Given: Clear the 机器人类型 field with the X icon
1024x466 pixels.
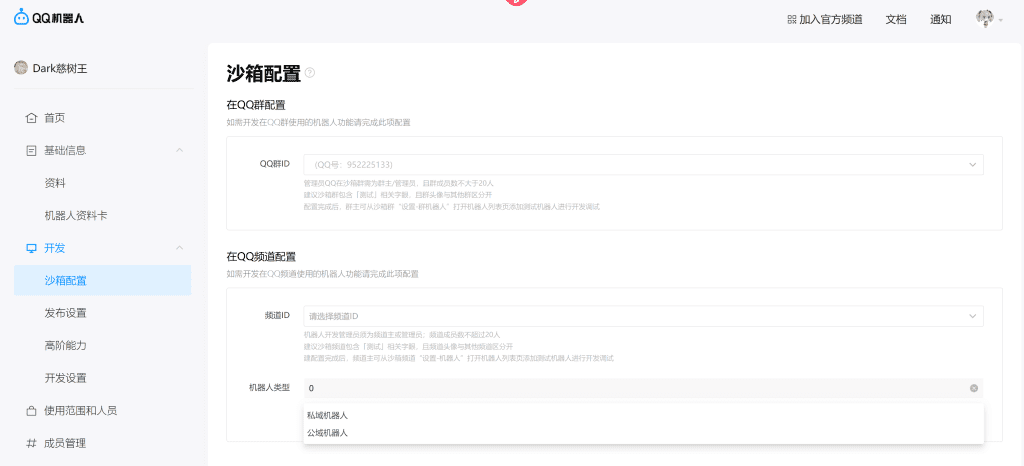Looking at the screenshot, I should [x=973, y=388].
